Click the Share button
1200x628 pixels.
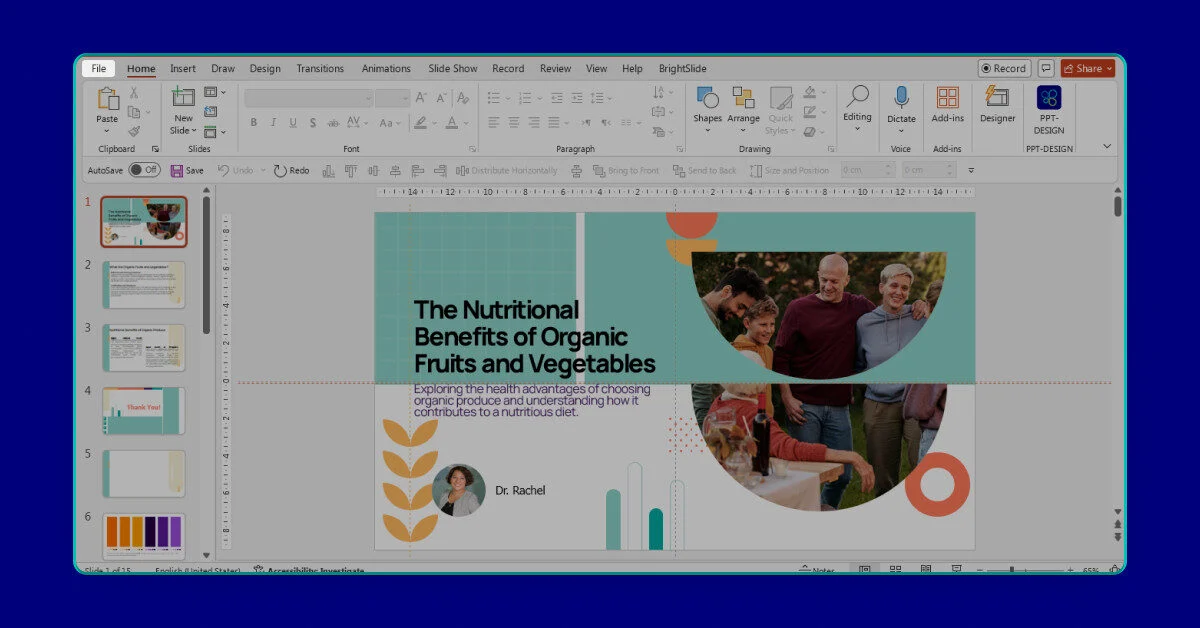(x=1087, y=69)
